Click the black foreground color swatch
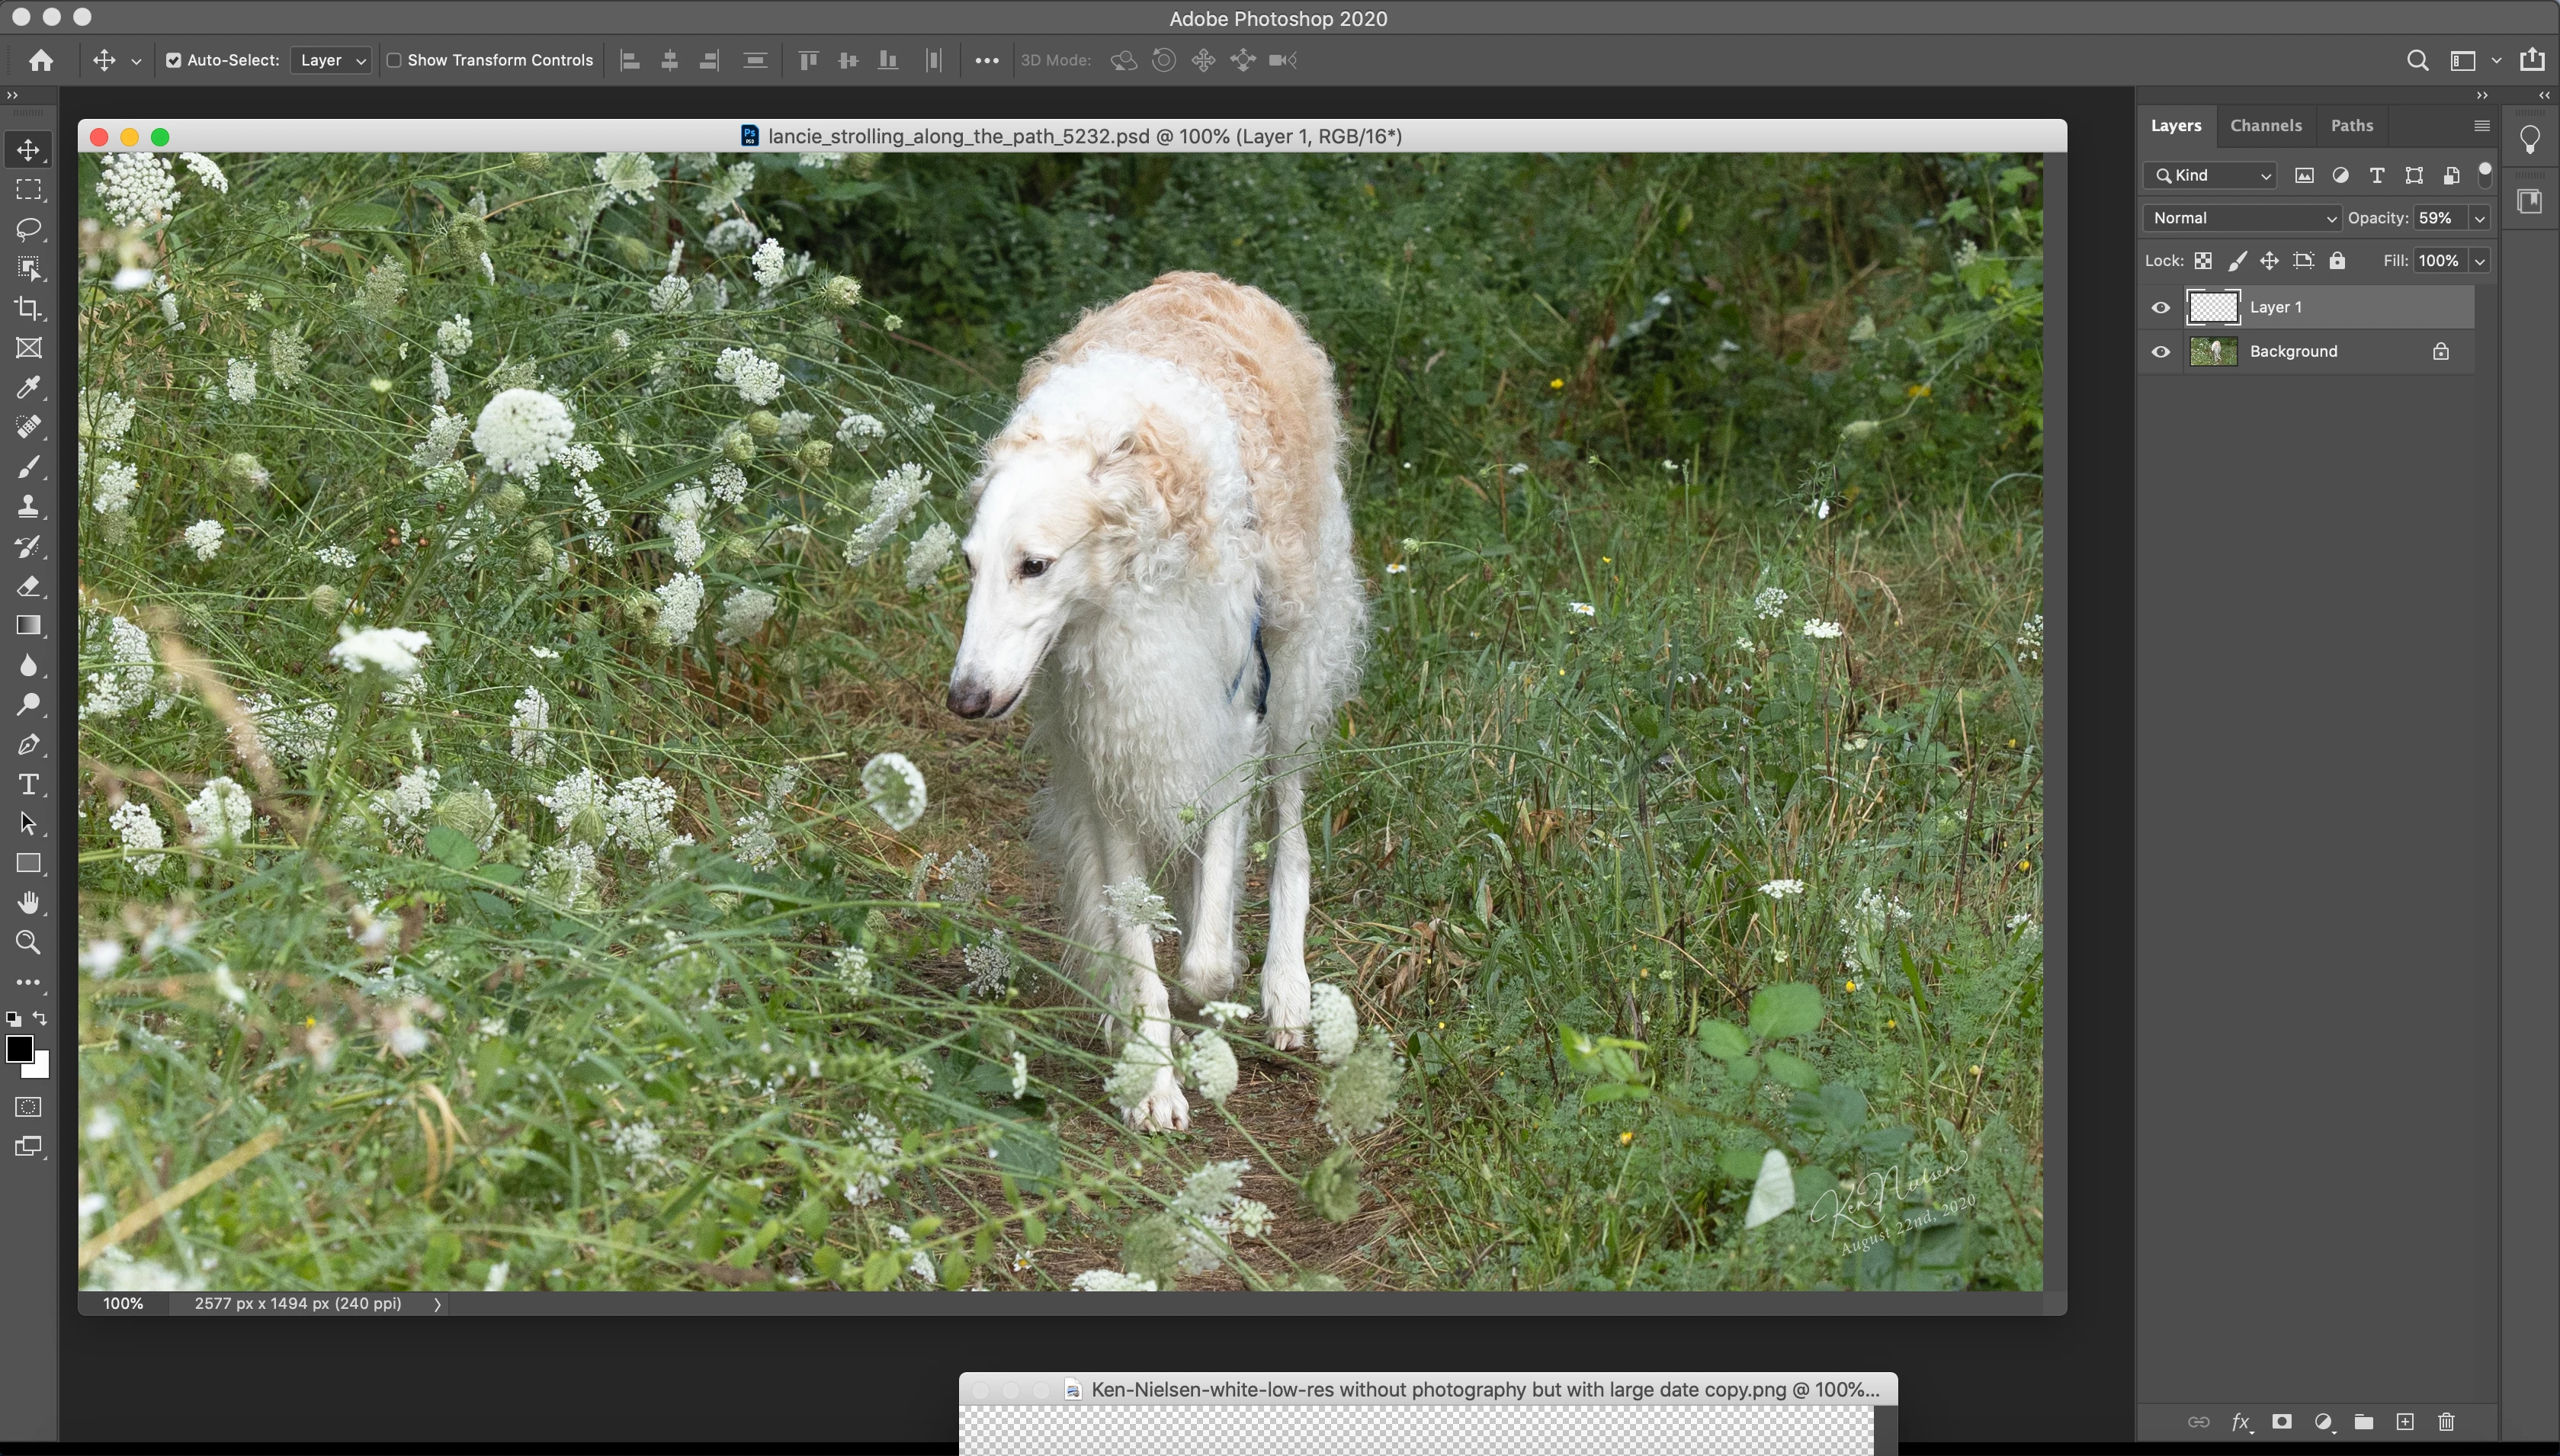This screenshot has height=1456, width=2560. tap(18, 1049)
